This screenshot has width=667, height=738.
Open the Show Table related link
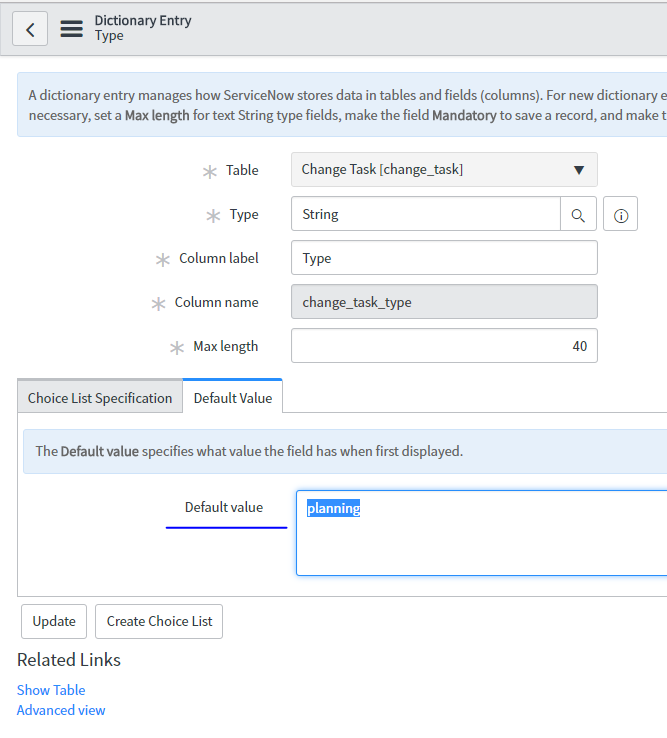point(51,690)
